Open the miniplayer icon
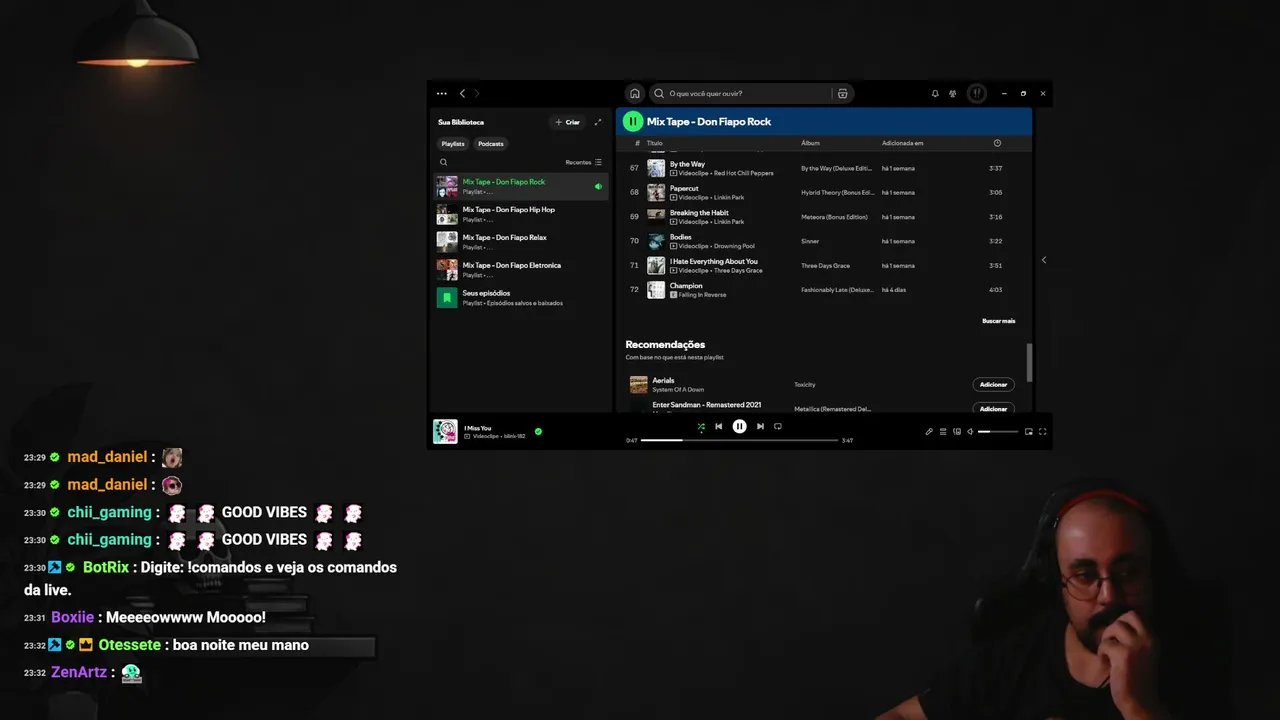This screenshot has width=1280, height=720. click(x=1028, y=432)
